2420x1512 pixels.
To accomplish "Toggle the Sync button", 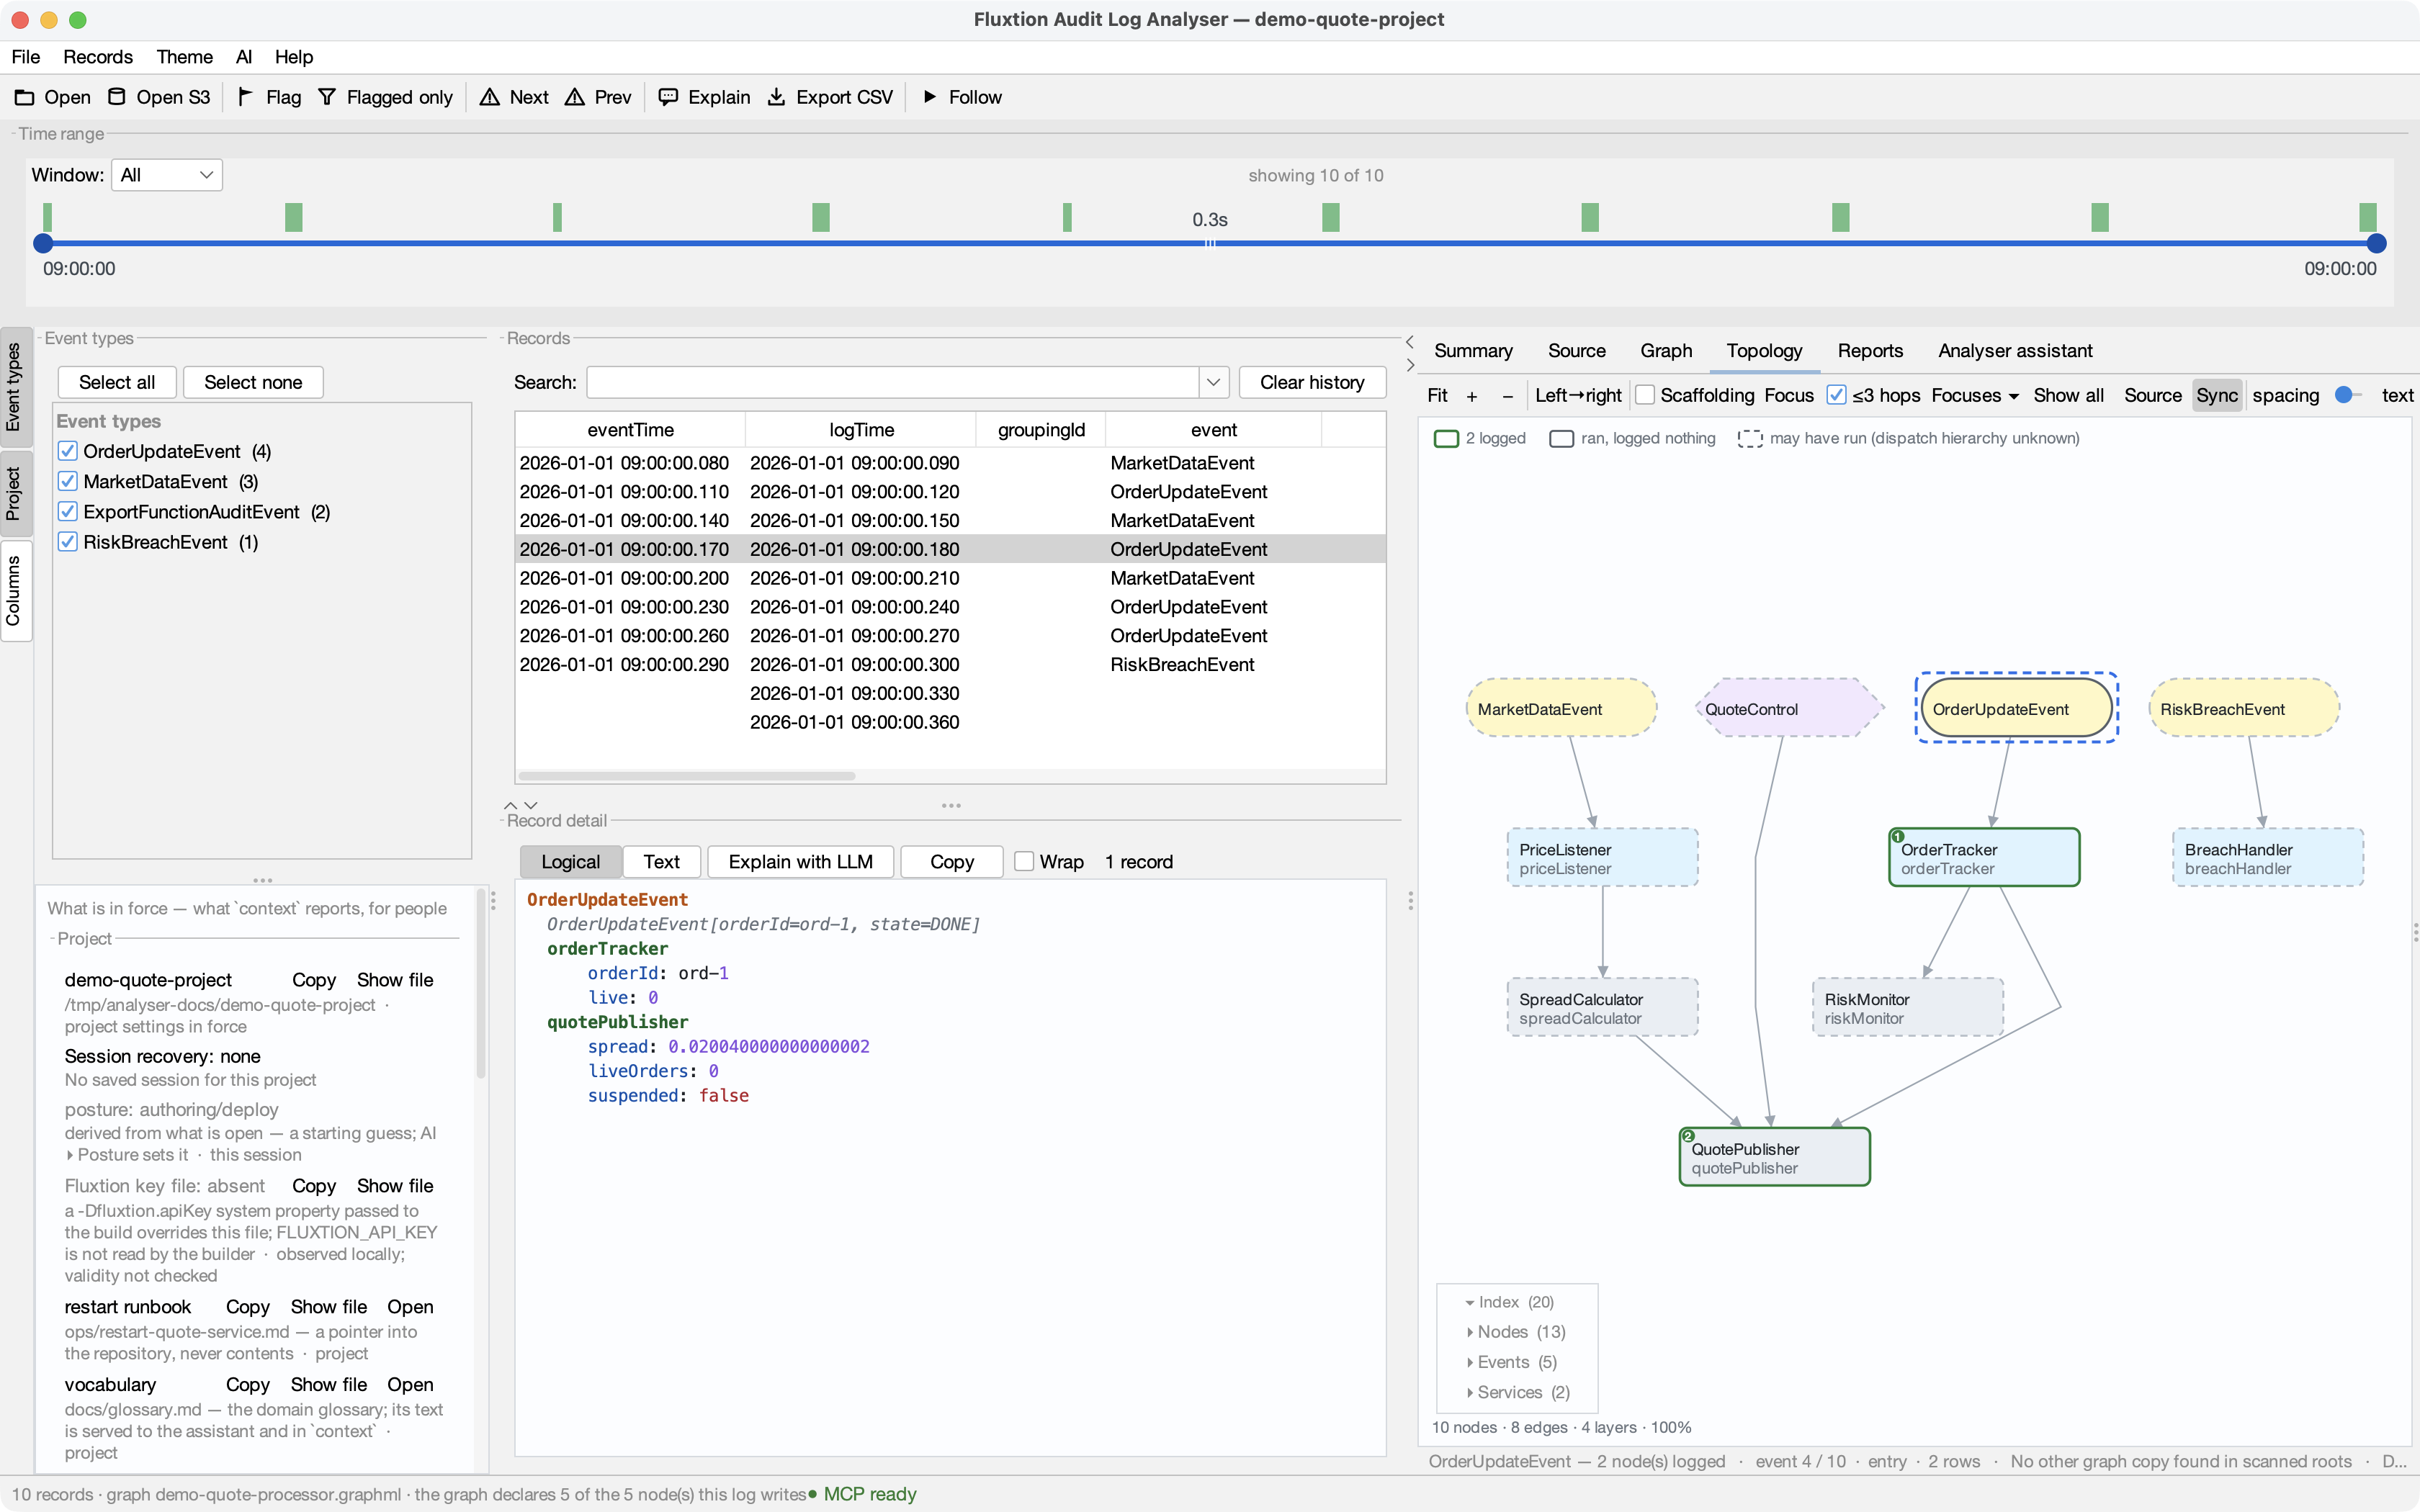I will point(2216,396).
